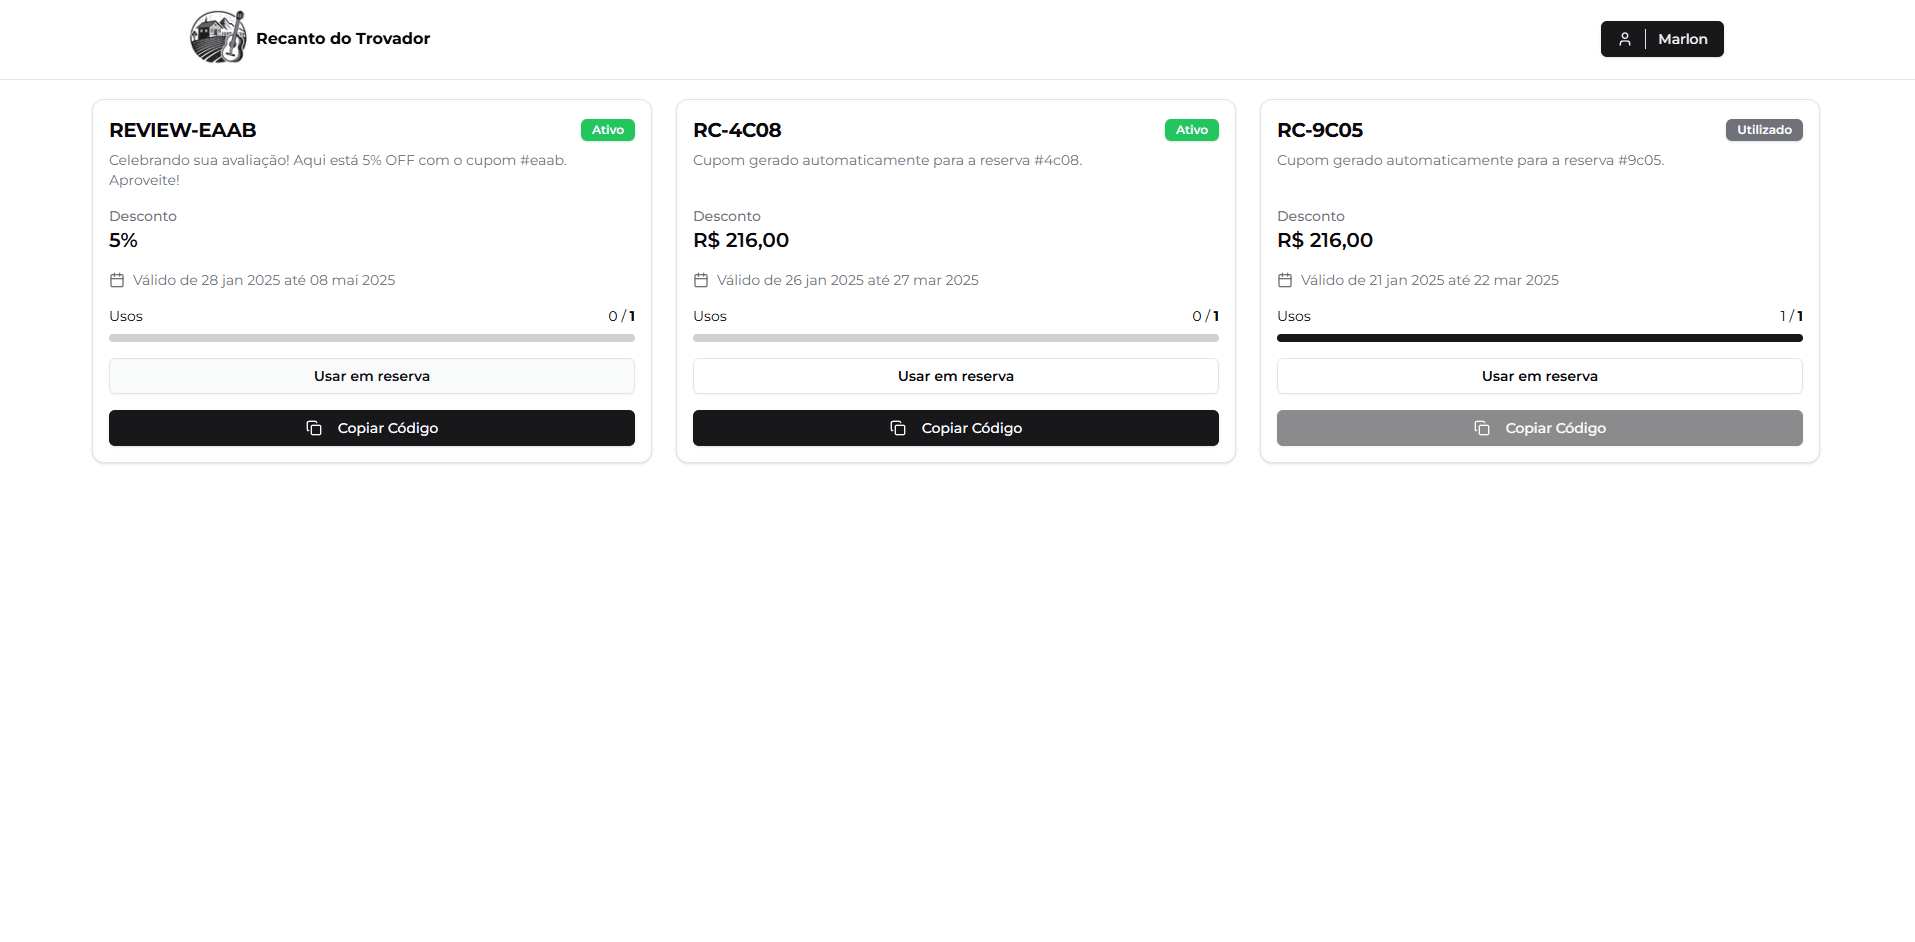The image size is (1915, 942).
Task: Open the Marlon account menu
Action: (1662, 39)
